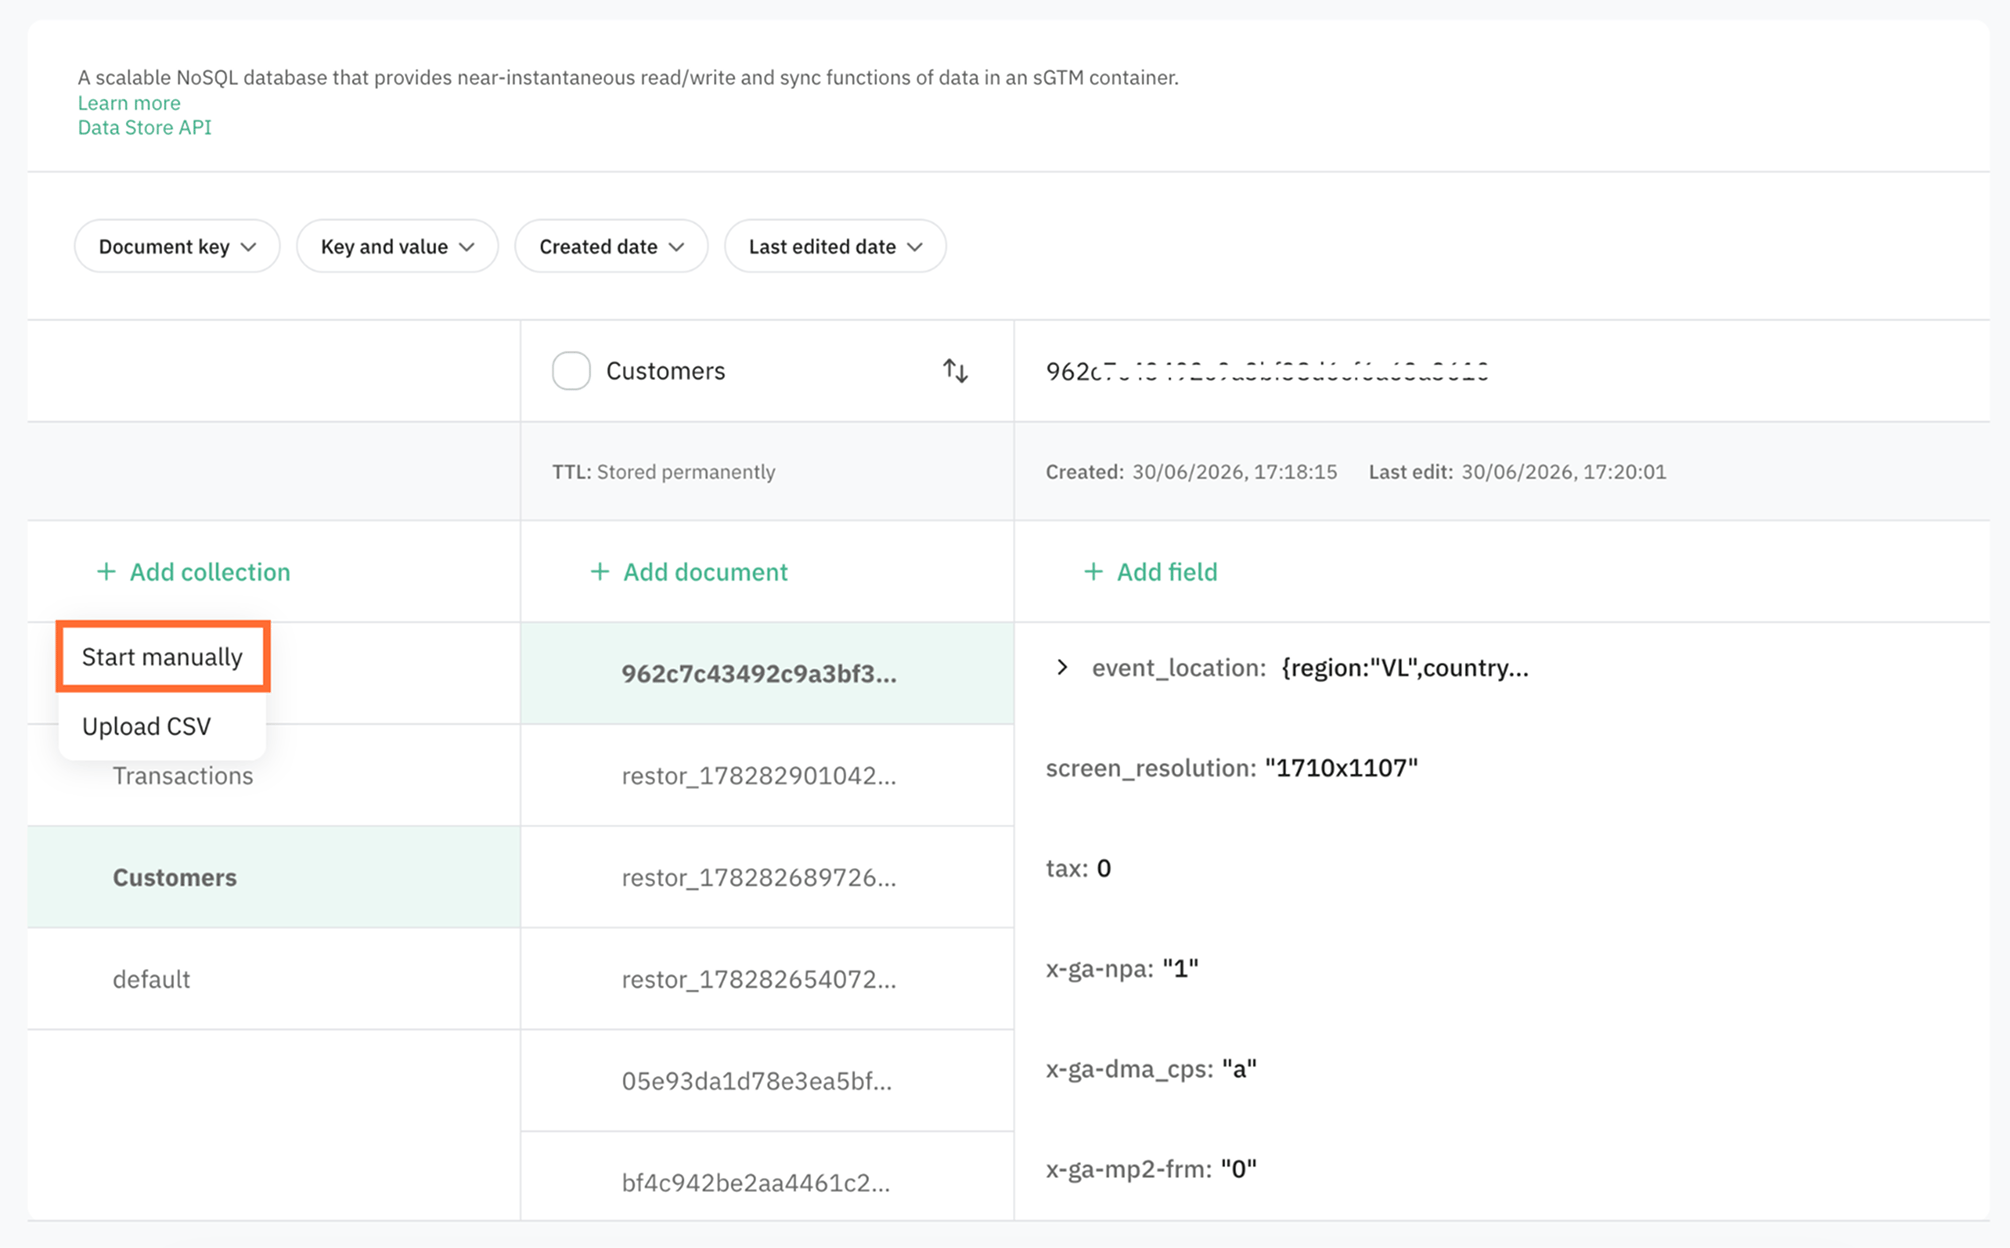Click the x-ga-dma_cps field row
This screenshot has width=2010, height=1248.
tap(1151, 1069)
